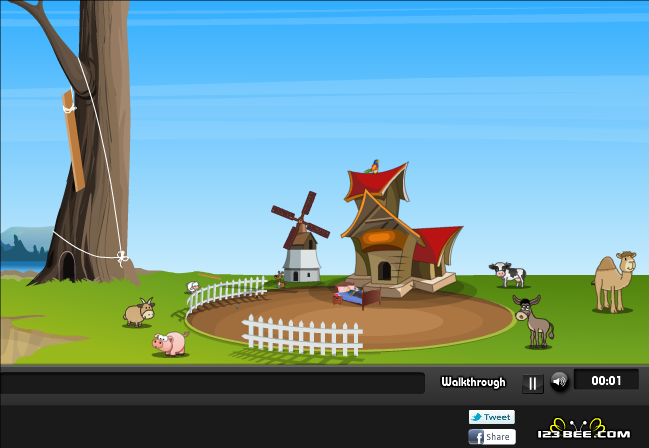The height and width of the screenshot is (448, 649).
Task: Click the windmill blades
Action: [300, 220]
